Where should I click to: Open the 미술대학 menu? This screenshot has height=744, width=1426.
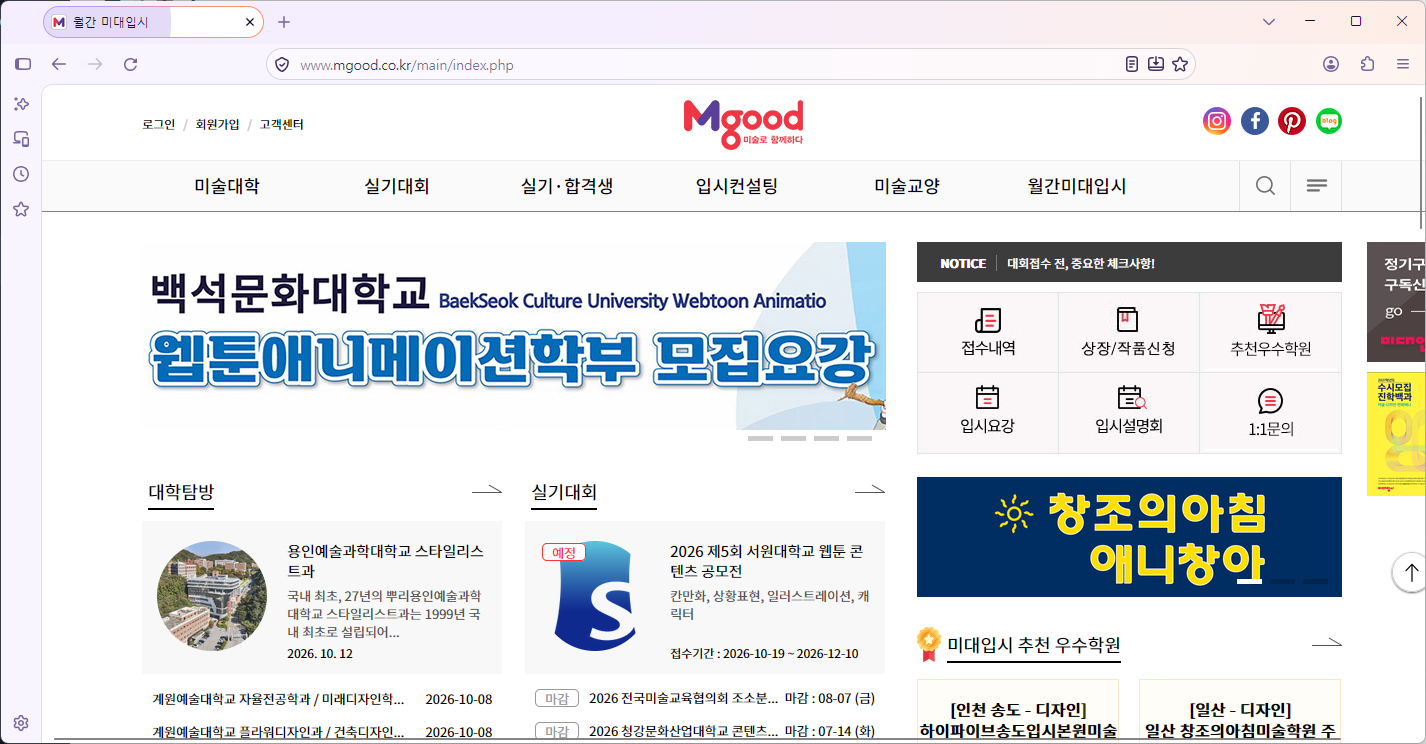[x=227, y=186]
